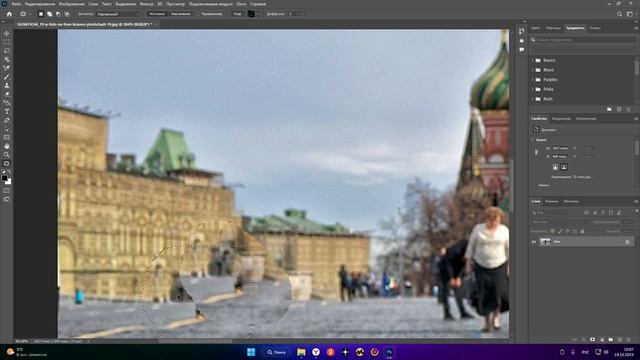Click the pattern preview swatch in options bar
640x360 pixels.
251,14
